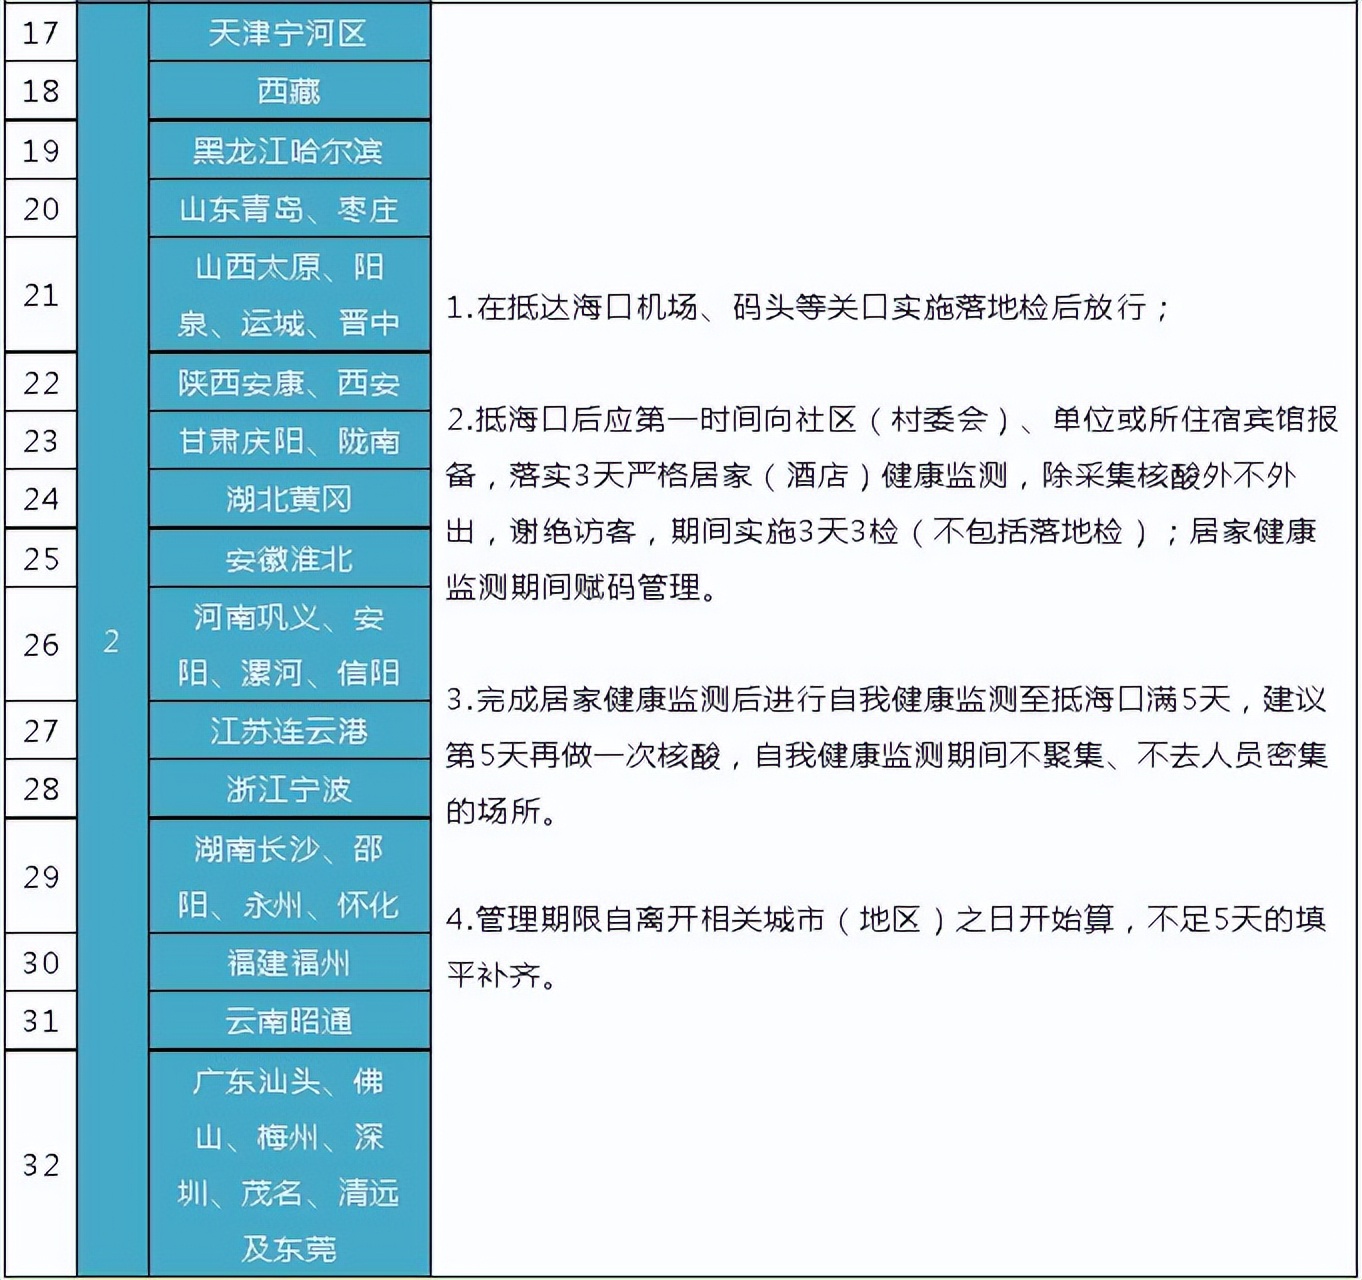Select the 广东汕头、佛山、梅州、深圳 cell
1362x1280 pixels.
pos(289,1164)
